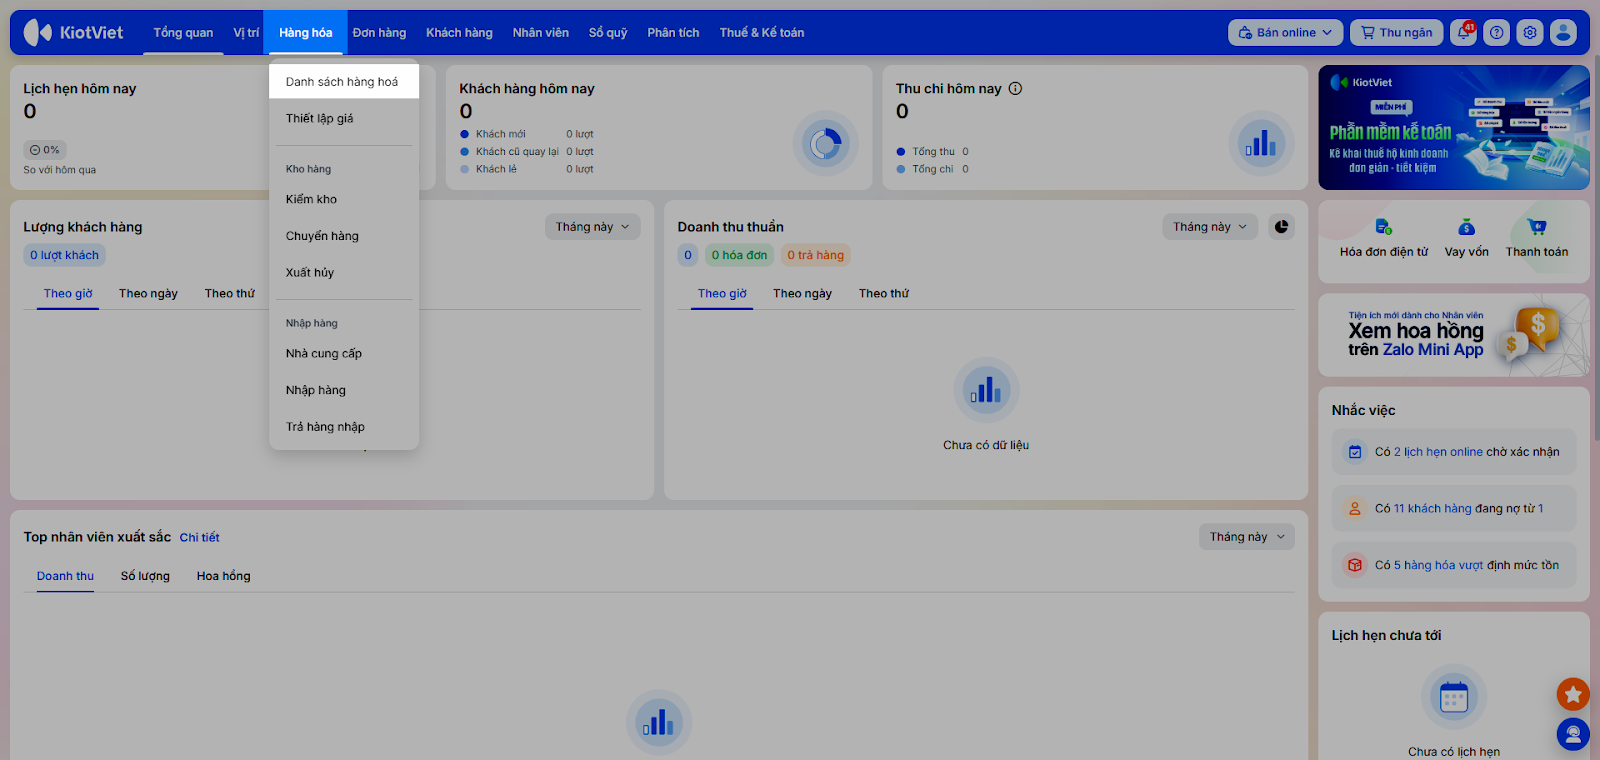The width and height of the screenshot is (1600, 760).
Task: Open the user account avatar
Action: tap(1563, 33)
